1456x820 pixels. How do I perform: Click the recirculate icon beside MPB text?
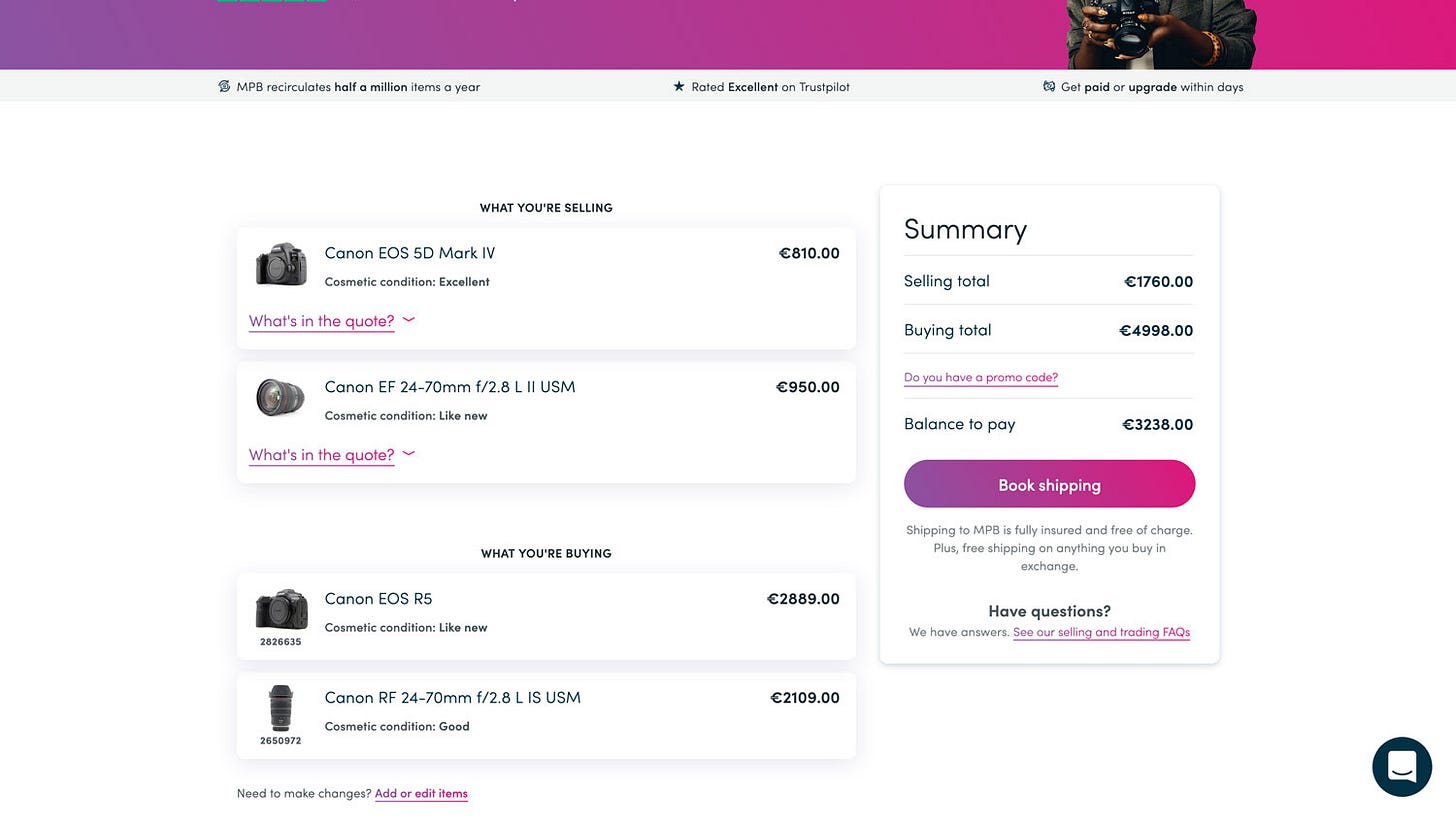pyautogui.click(x=224, y=87)
